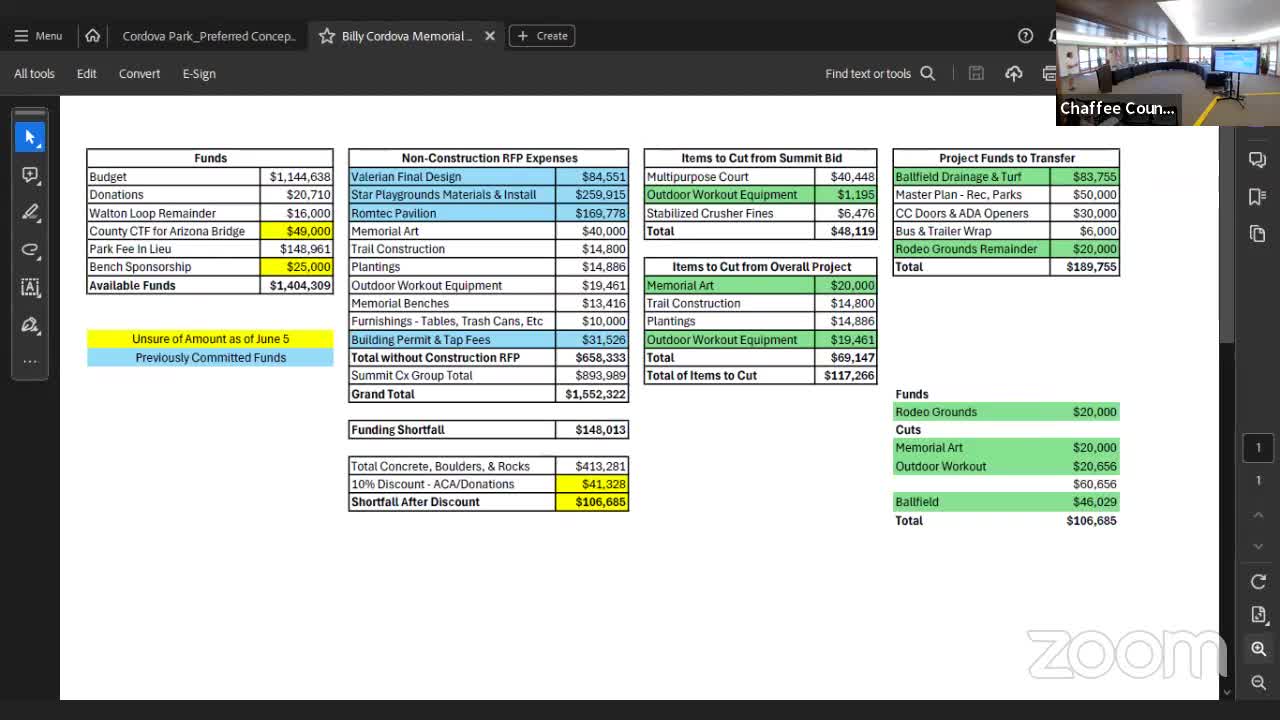The image size is (1280, 720).
Task: Toggle the bookmarks panel
Action: [1258, 197]
